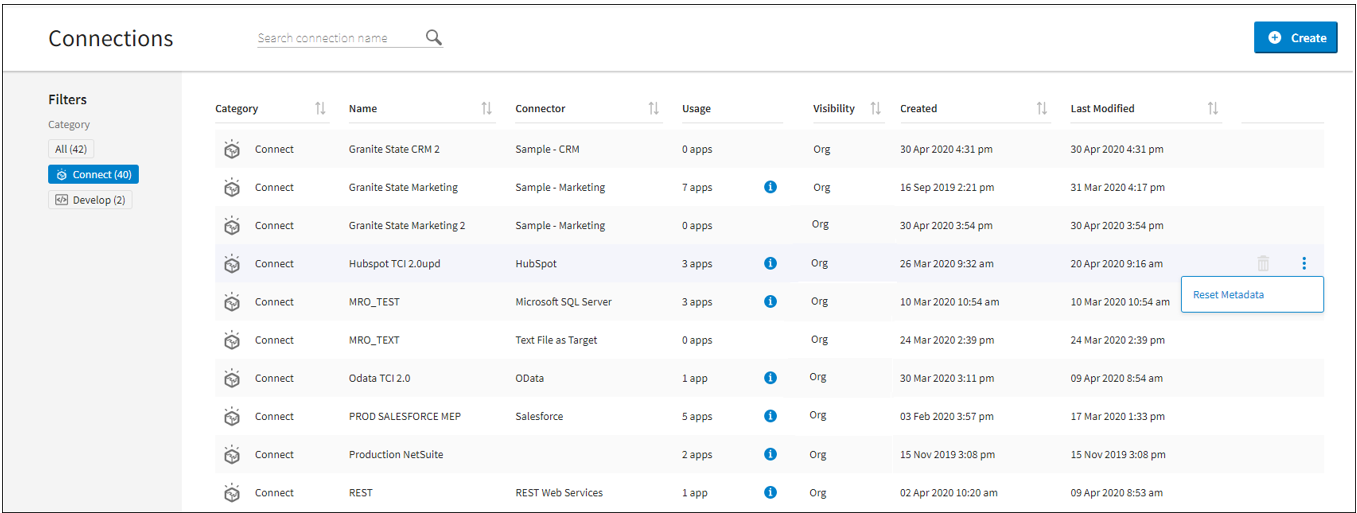Choose Reset Metadata from the menu

1228,295
